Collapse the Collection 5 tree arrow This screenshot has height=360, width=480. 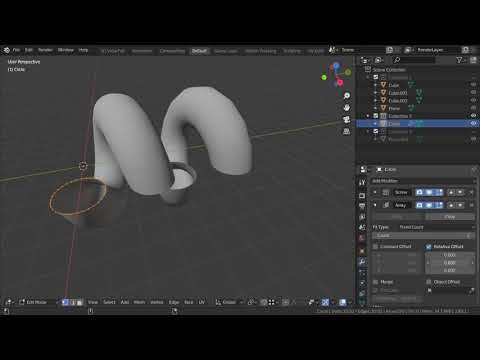coord(368,116)
